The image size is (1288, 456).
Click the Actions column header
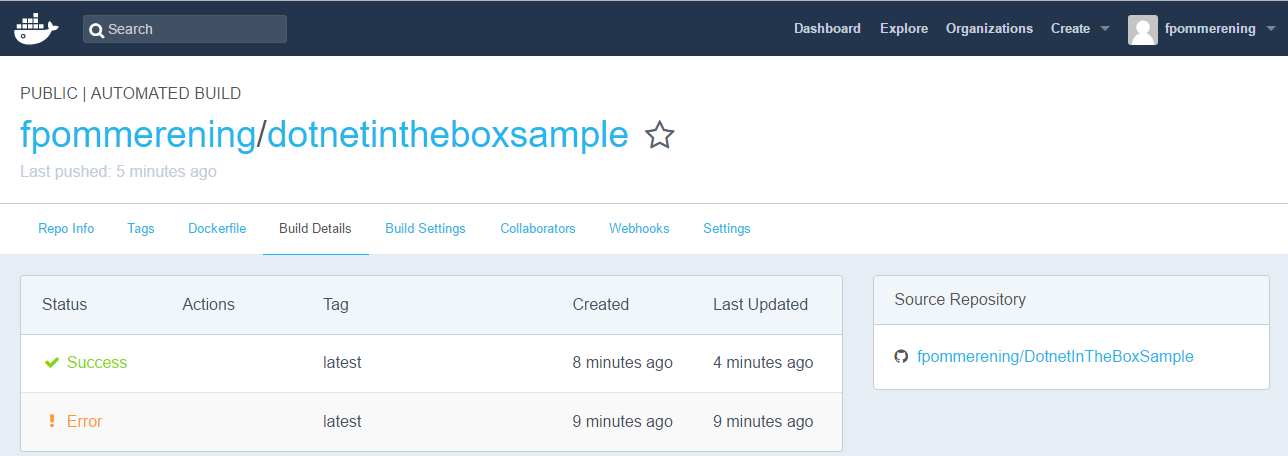pos(208,305)
